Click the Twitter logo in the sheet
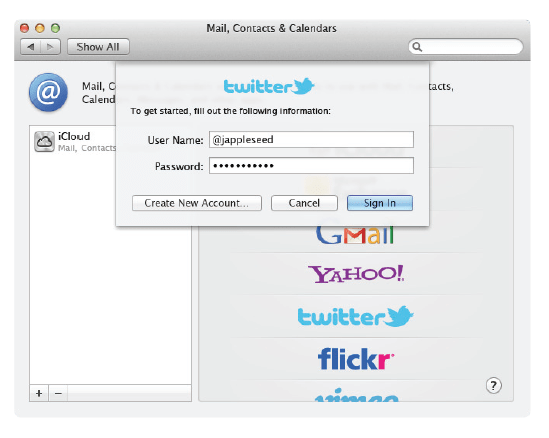 (269, 86)
